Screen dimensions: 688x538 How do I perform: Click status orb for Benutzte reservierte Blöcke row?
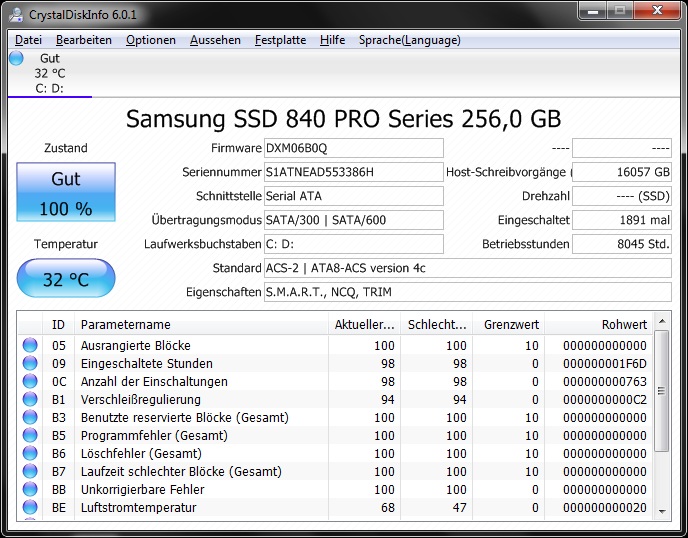[30, 417]
